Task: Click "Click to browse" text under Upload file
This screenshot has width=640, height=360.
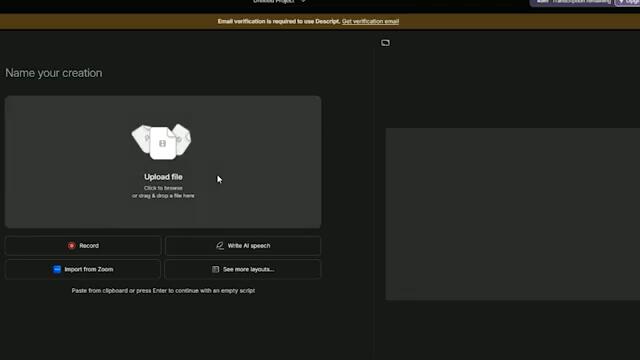Action: coord(163,188)
